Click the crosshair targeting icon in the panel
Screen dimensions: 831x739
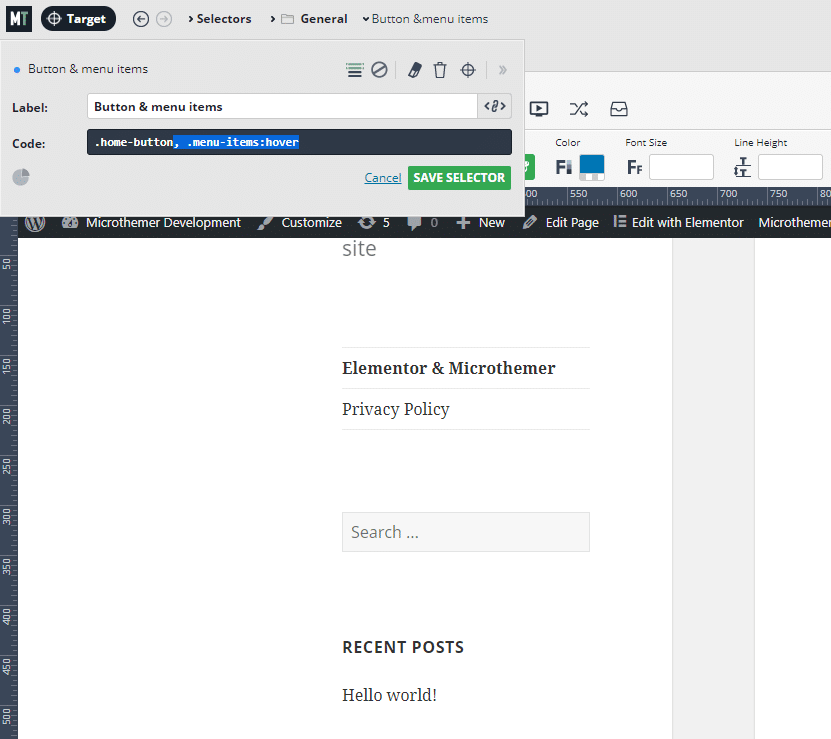tap(466, 70)
